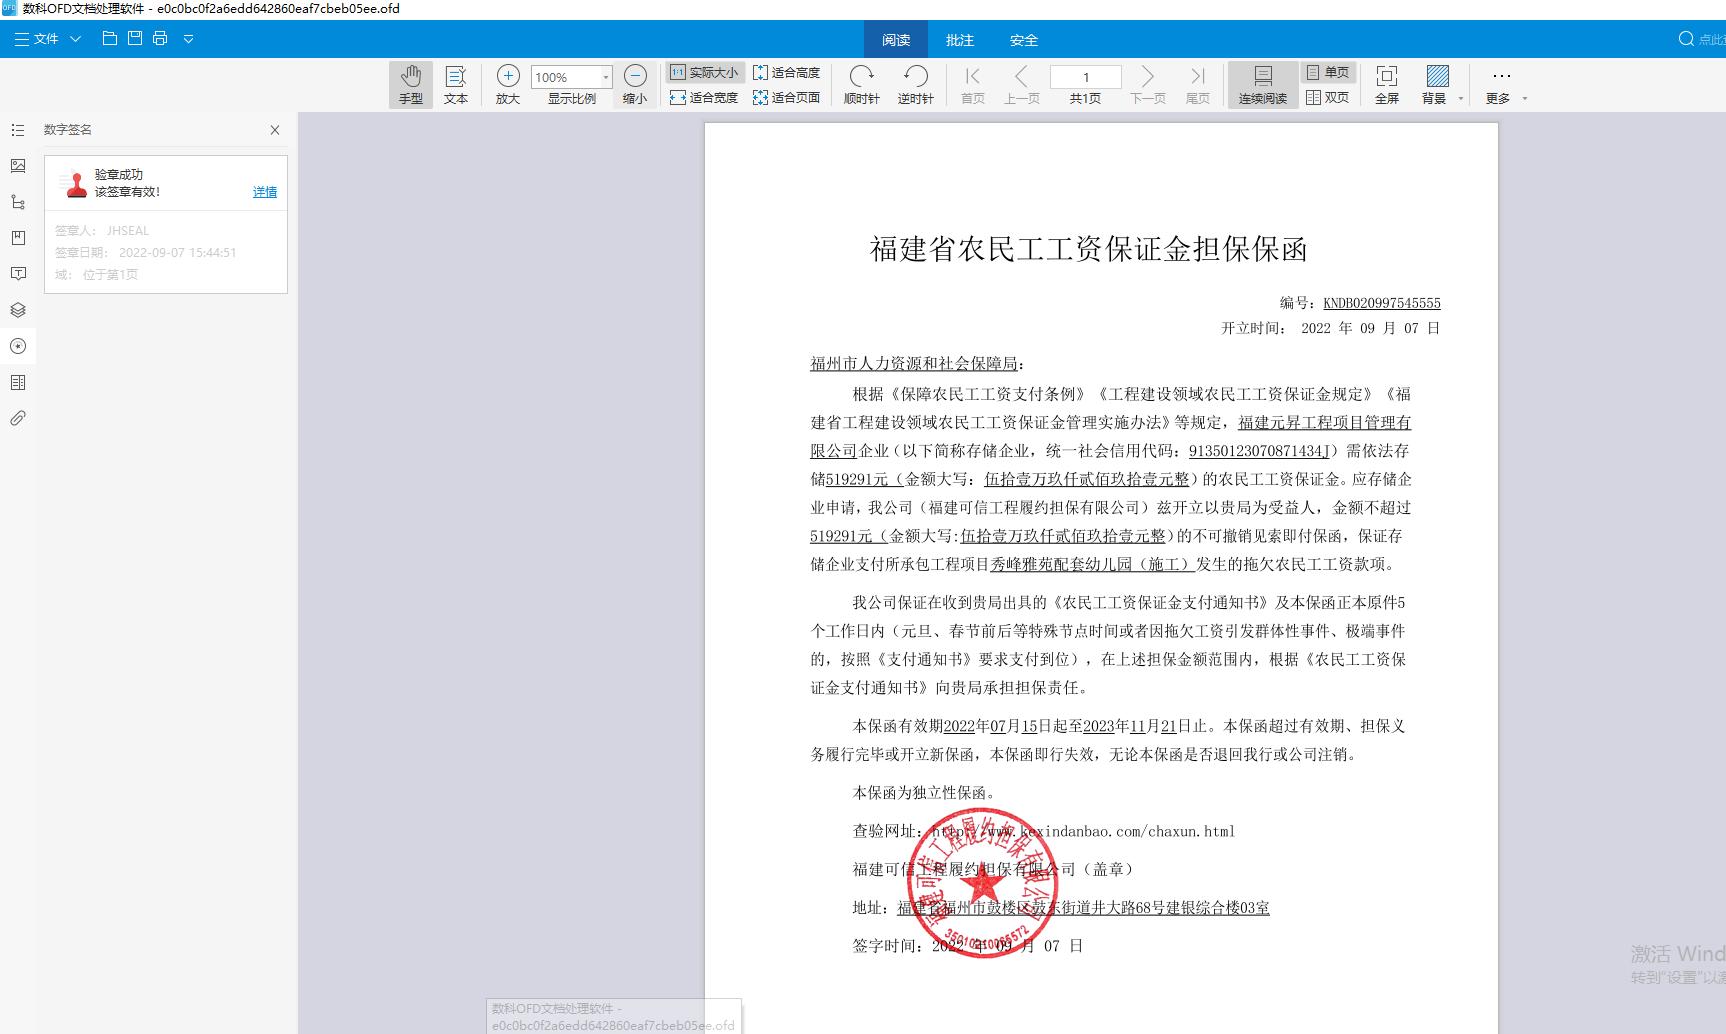The width and height of the screenshot is (1726, 1034).
Task: Click the page number input field
Action: 1086,77
